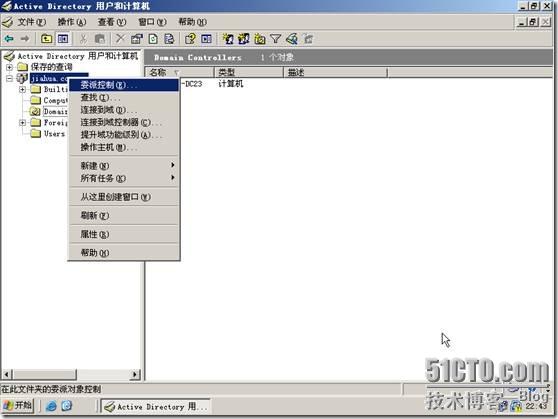Screen dimensions: 558x419
Task: Click the Export List toolbar icon
Action: [x=169, y=38]
